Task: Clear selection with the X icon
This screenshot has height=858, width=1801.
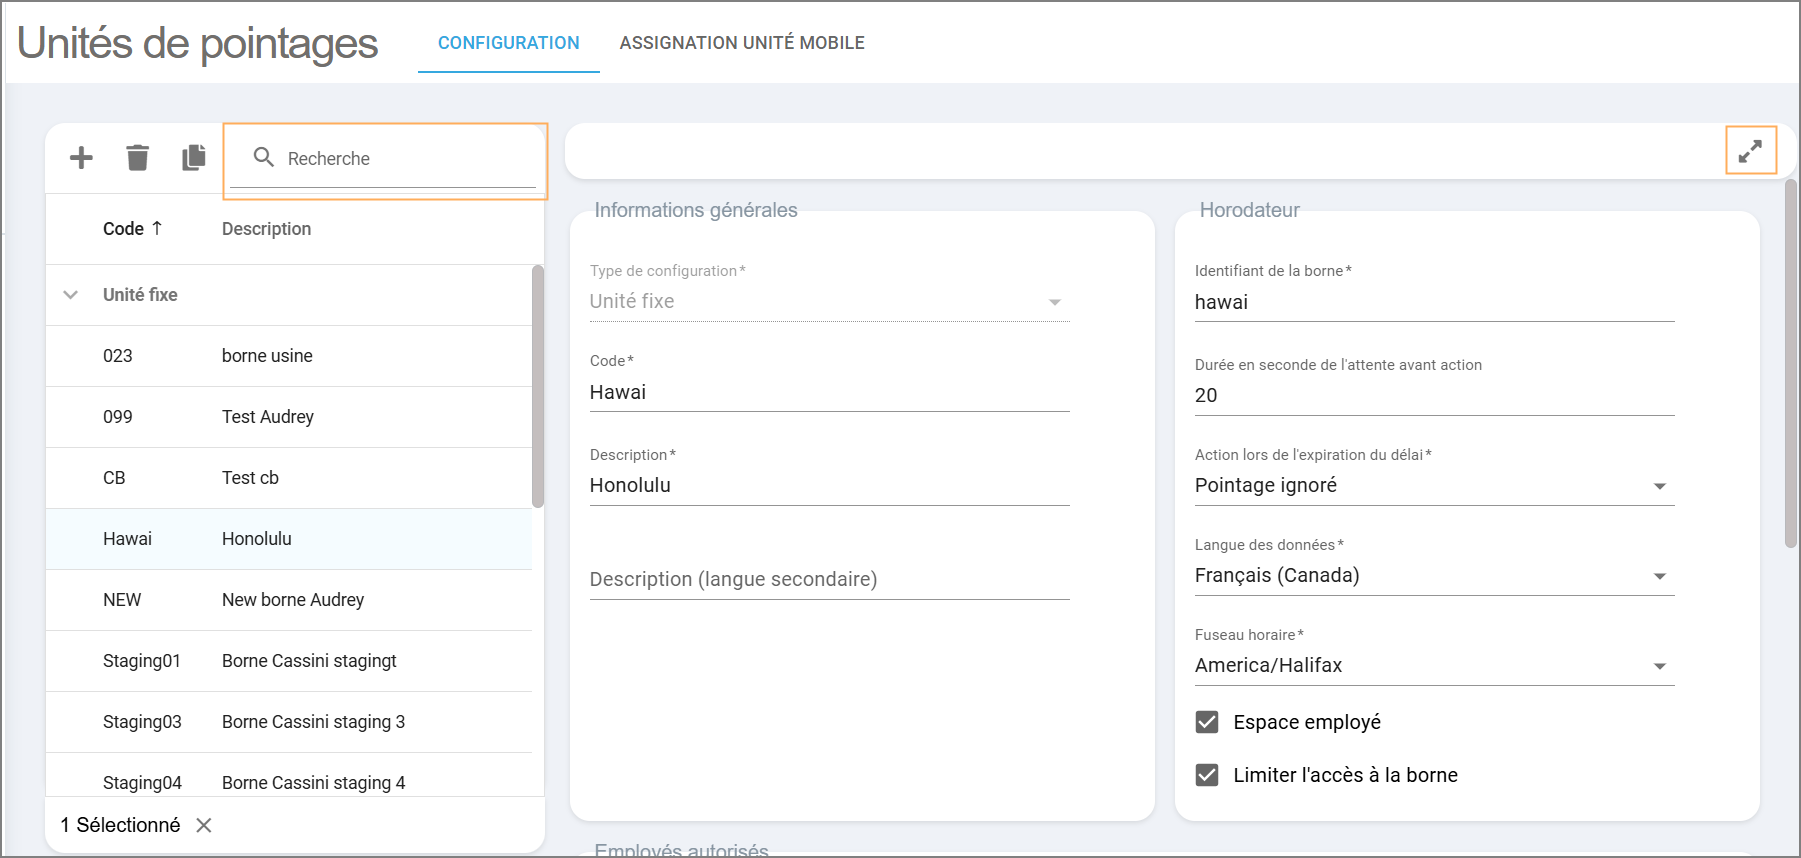Action: tap(204, 825)
